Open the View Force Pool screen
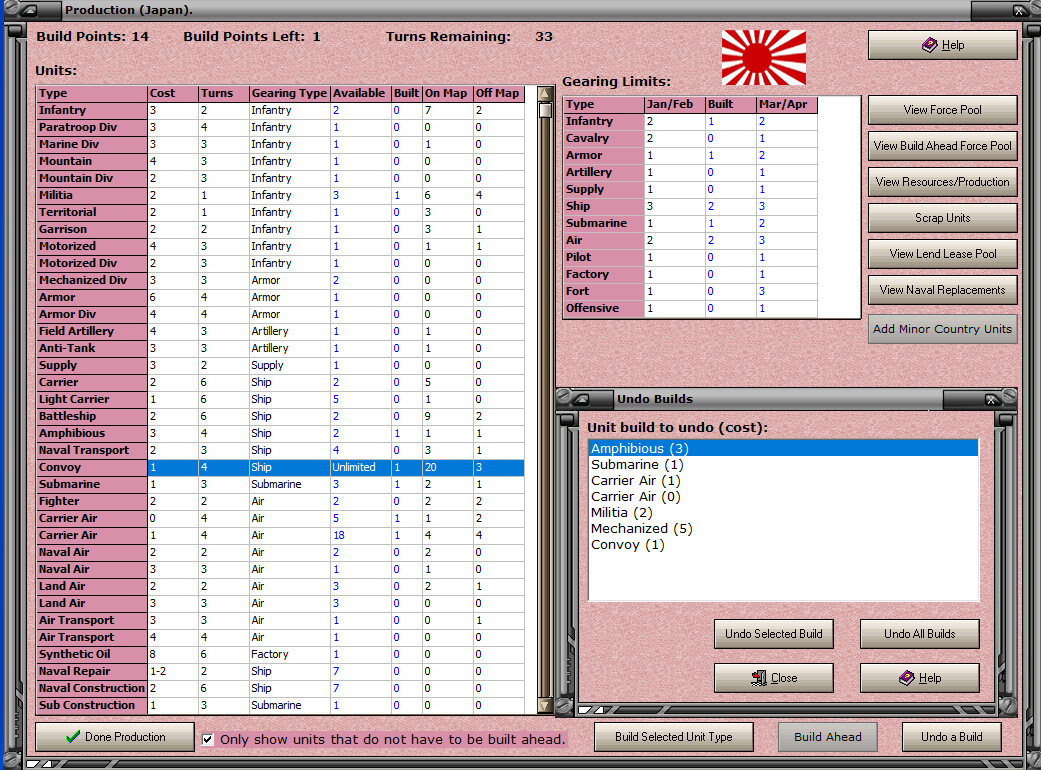 tap(942, 110)
